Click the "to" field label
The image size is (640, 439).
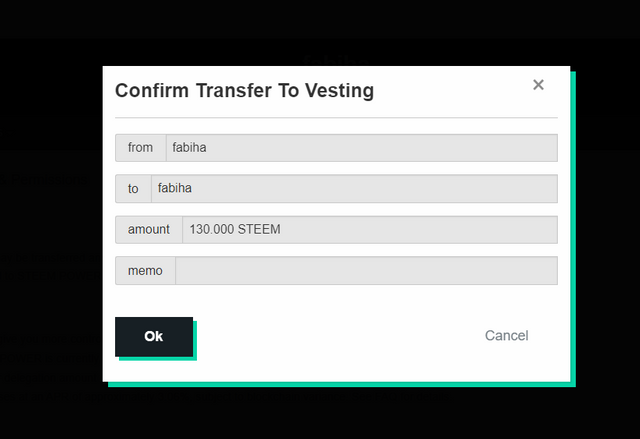coord(133,188)
